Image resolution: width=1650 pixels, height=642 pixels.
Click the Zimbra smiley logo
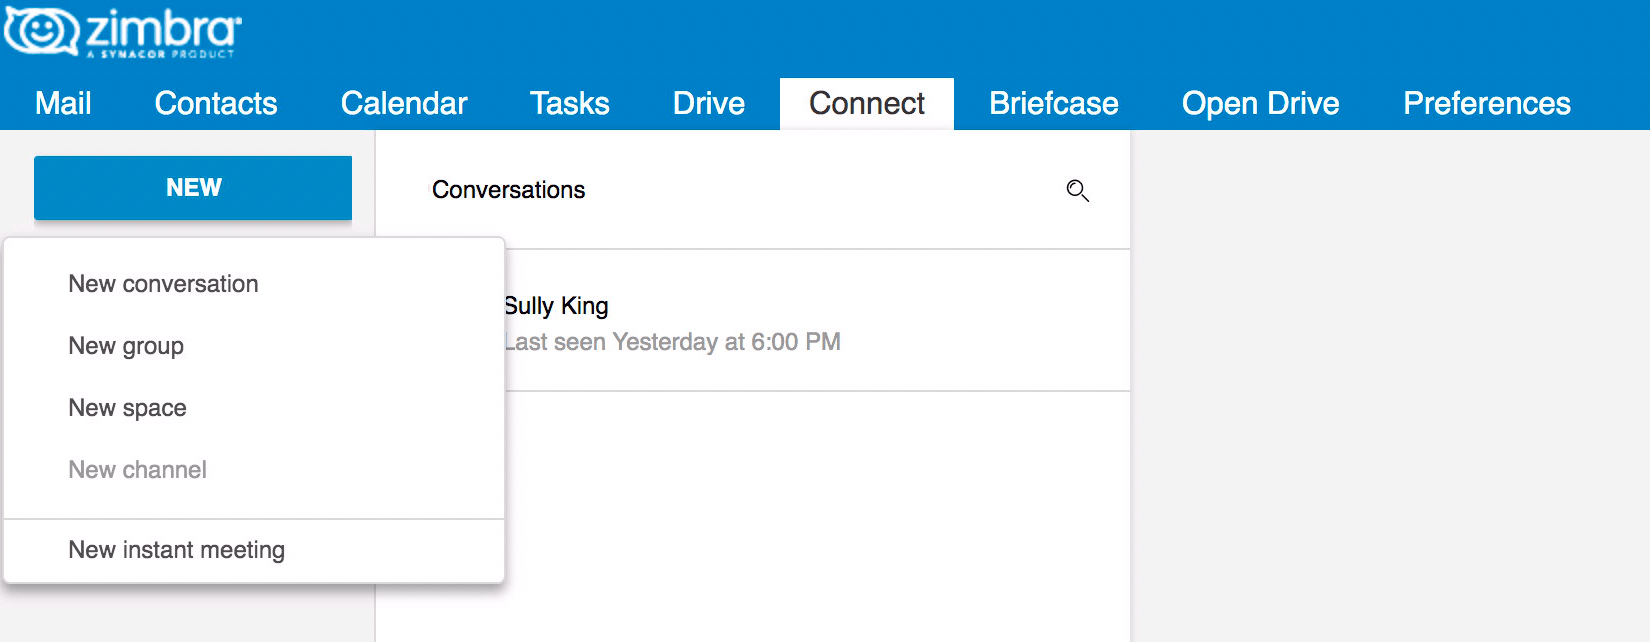click(x=40, y=31)
